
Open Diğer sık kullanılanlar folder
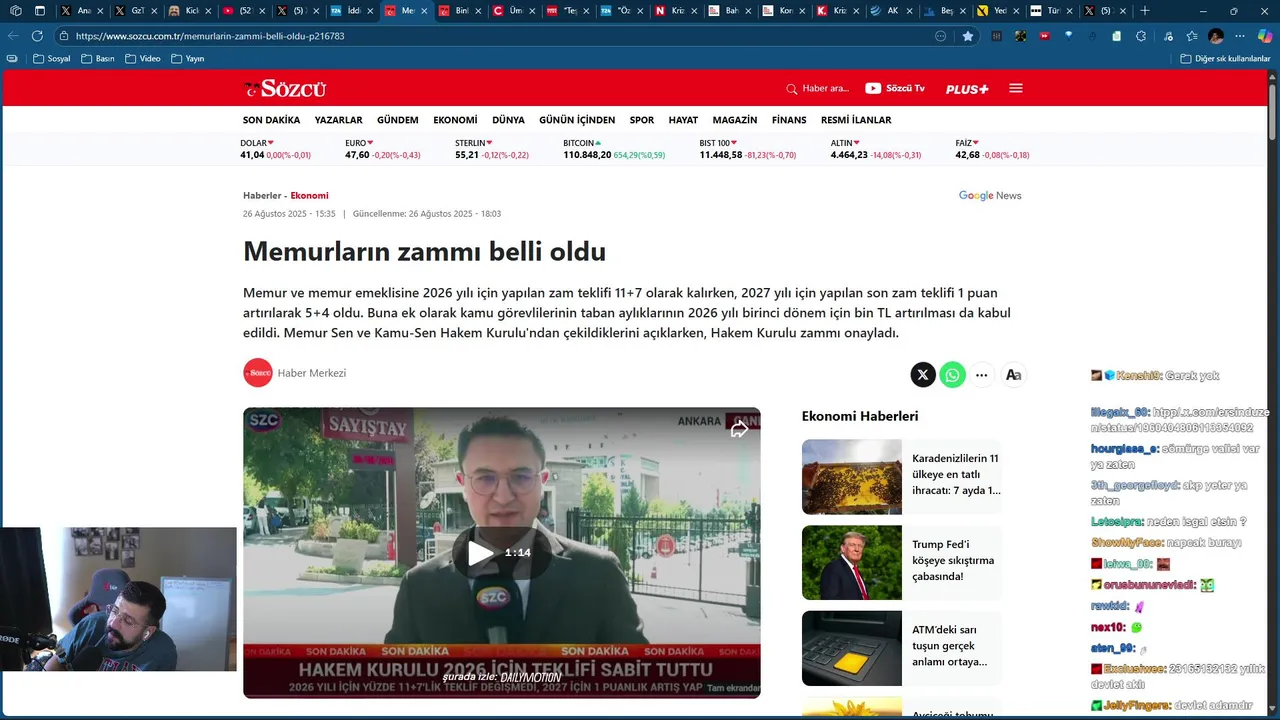(1225, 59)
